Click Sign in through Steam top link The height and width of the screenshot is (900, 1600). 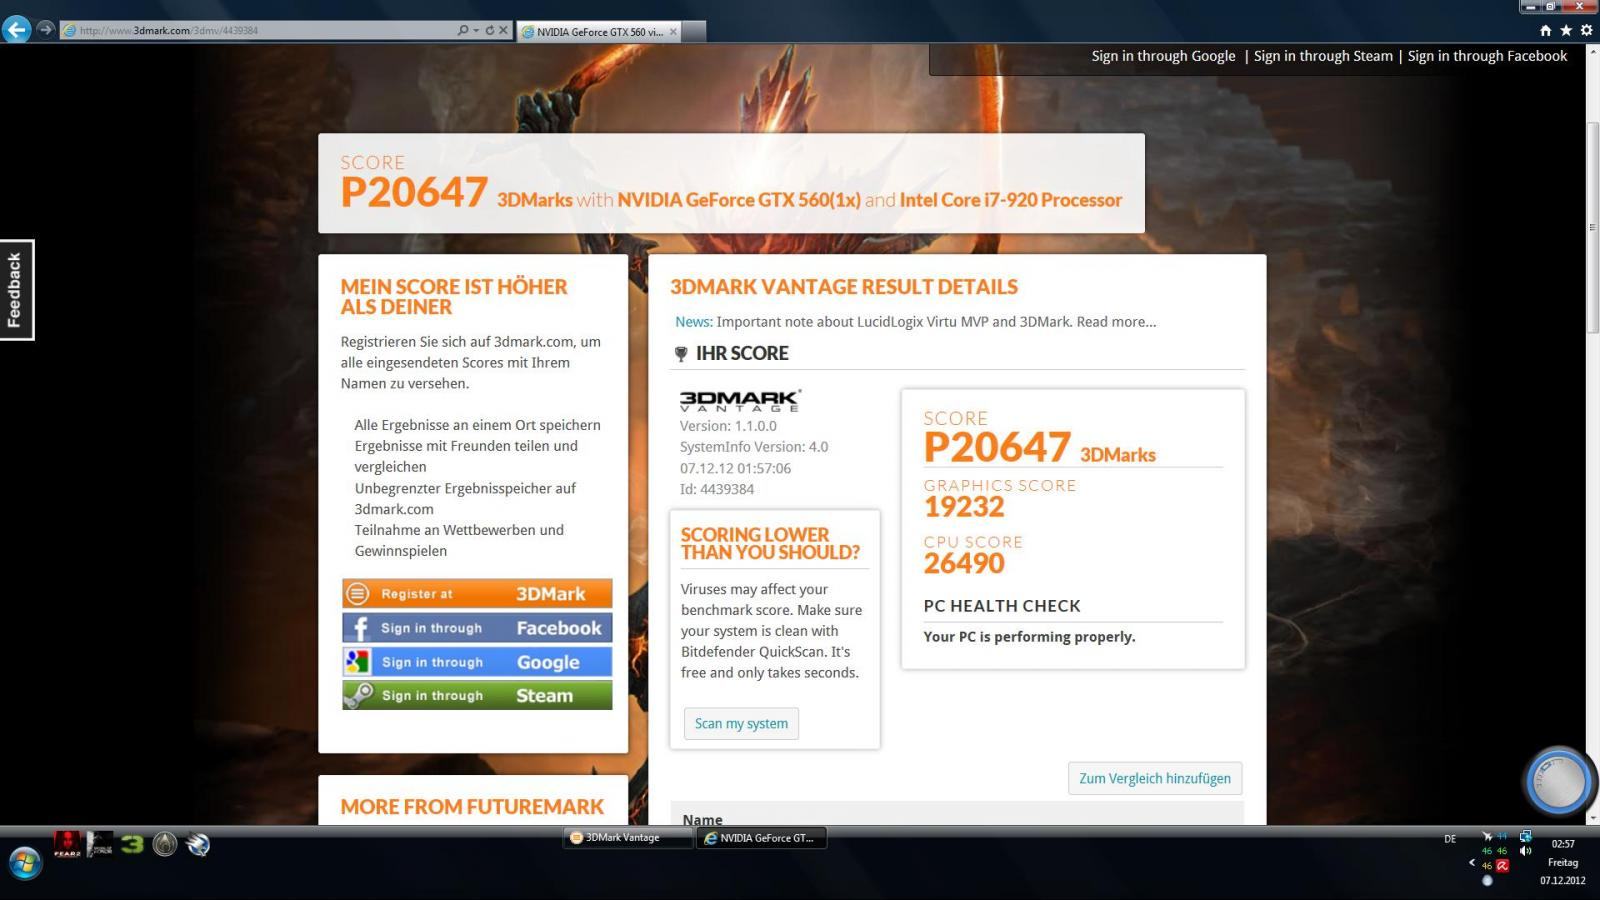pos(1323,56)
